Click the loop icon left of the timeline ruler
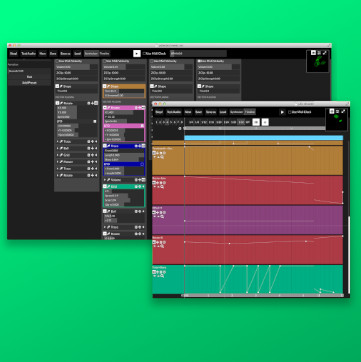361x362 pixels. tap(180, 128)
